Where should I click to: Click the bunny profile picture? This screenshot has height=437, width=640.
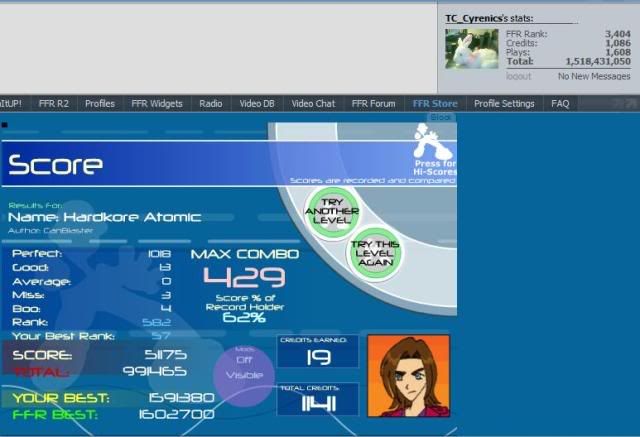point(471,48)
